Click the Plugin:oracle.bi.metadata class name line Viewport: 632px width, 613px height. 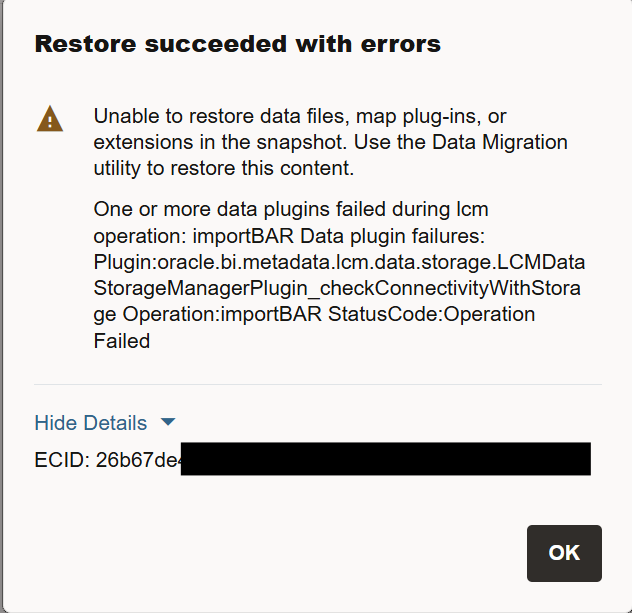point(339,262)
